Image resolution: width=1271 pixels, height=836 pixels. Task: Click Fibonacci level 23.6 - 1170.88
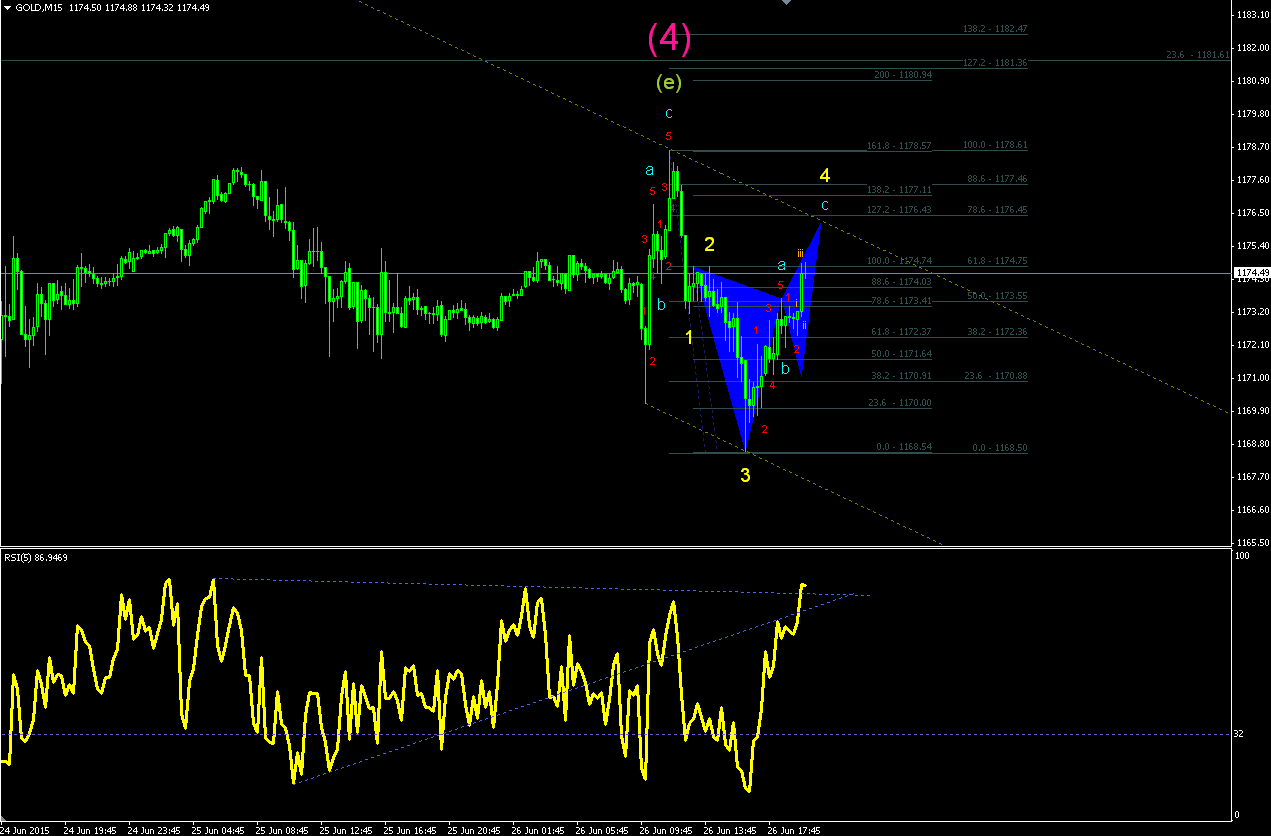point(997,376)
